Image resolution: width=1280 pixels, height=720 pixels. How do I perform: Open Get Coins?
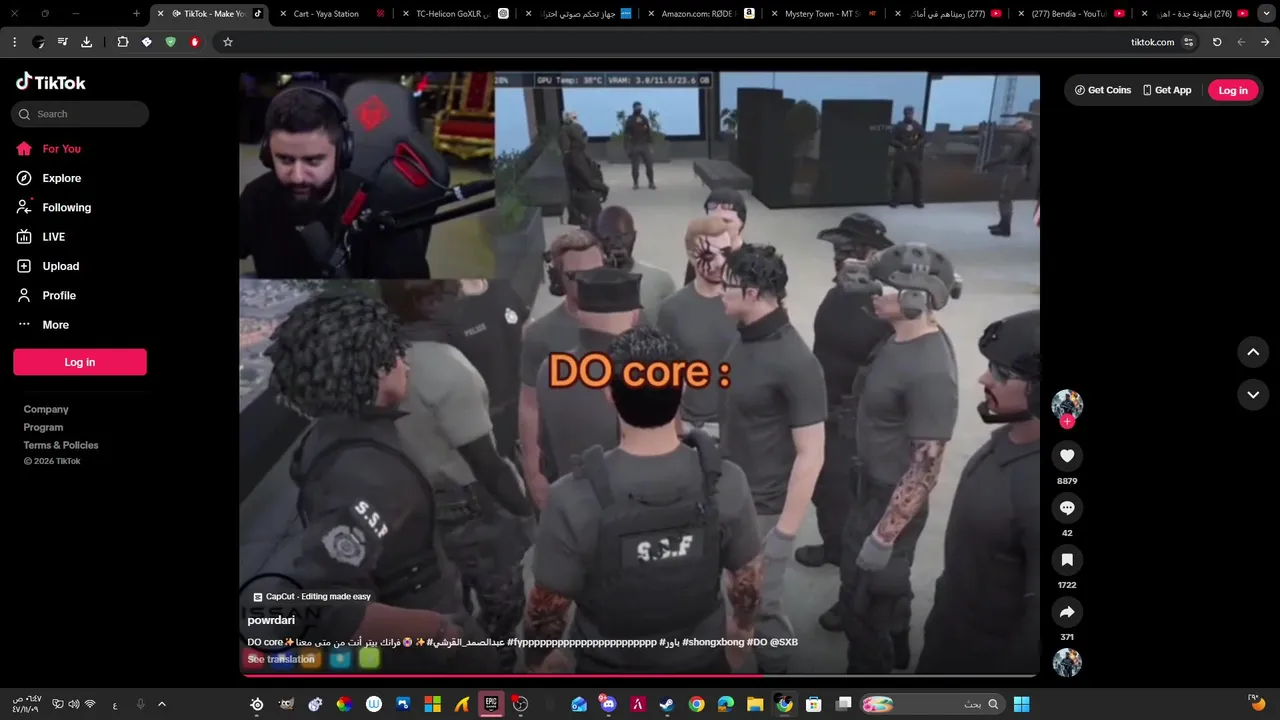click(x=1103, y=90)
